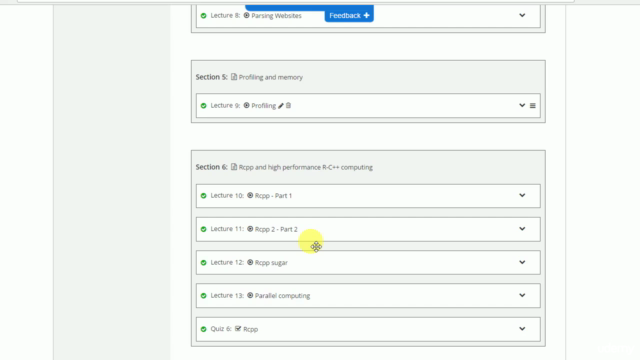Click green published check on Quiz 6
This screenshot has height=360, width=640.
(x=204, y=329)
